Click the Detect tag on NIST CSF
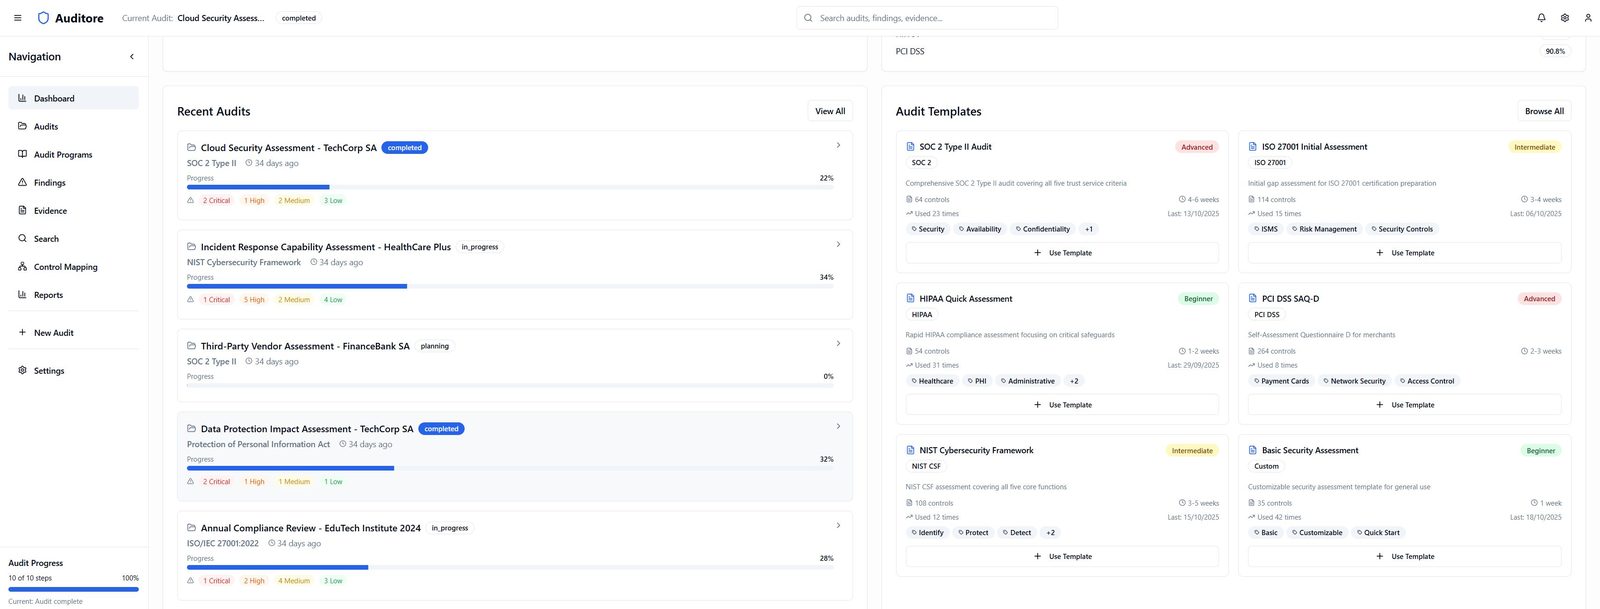Screen dimensions: 1600x609 coord(1016,533)
